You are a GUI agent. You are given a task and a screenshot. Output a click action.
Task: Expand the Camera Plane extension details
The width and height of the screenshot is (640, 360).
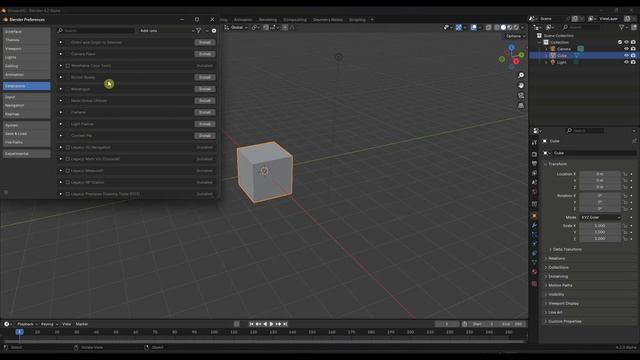point(61,54)
